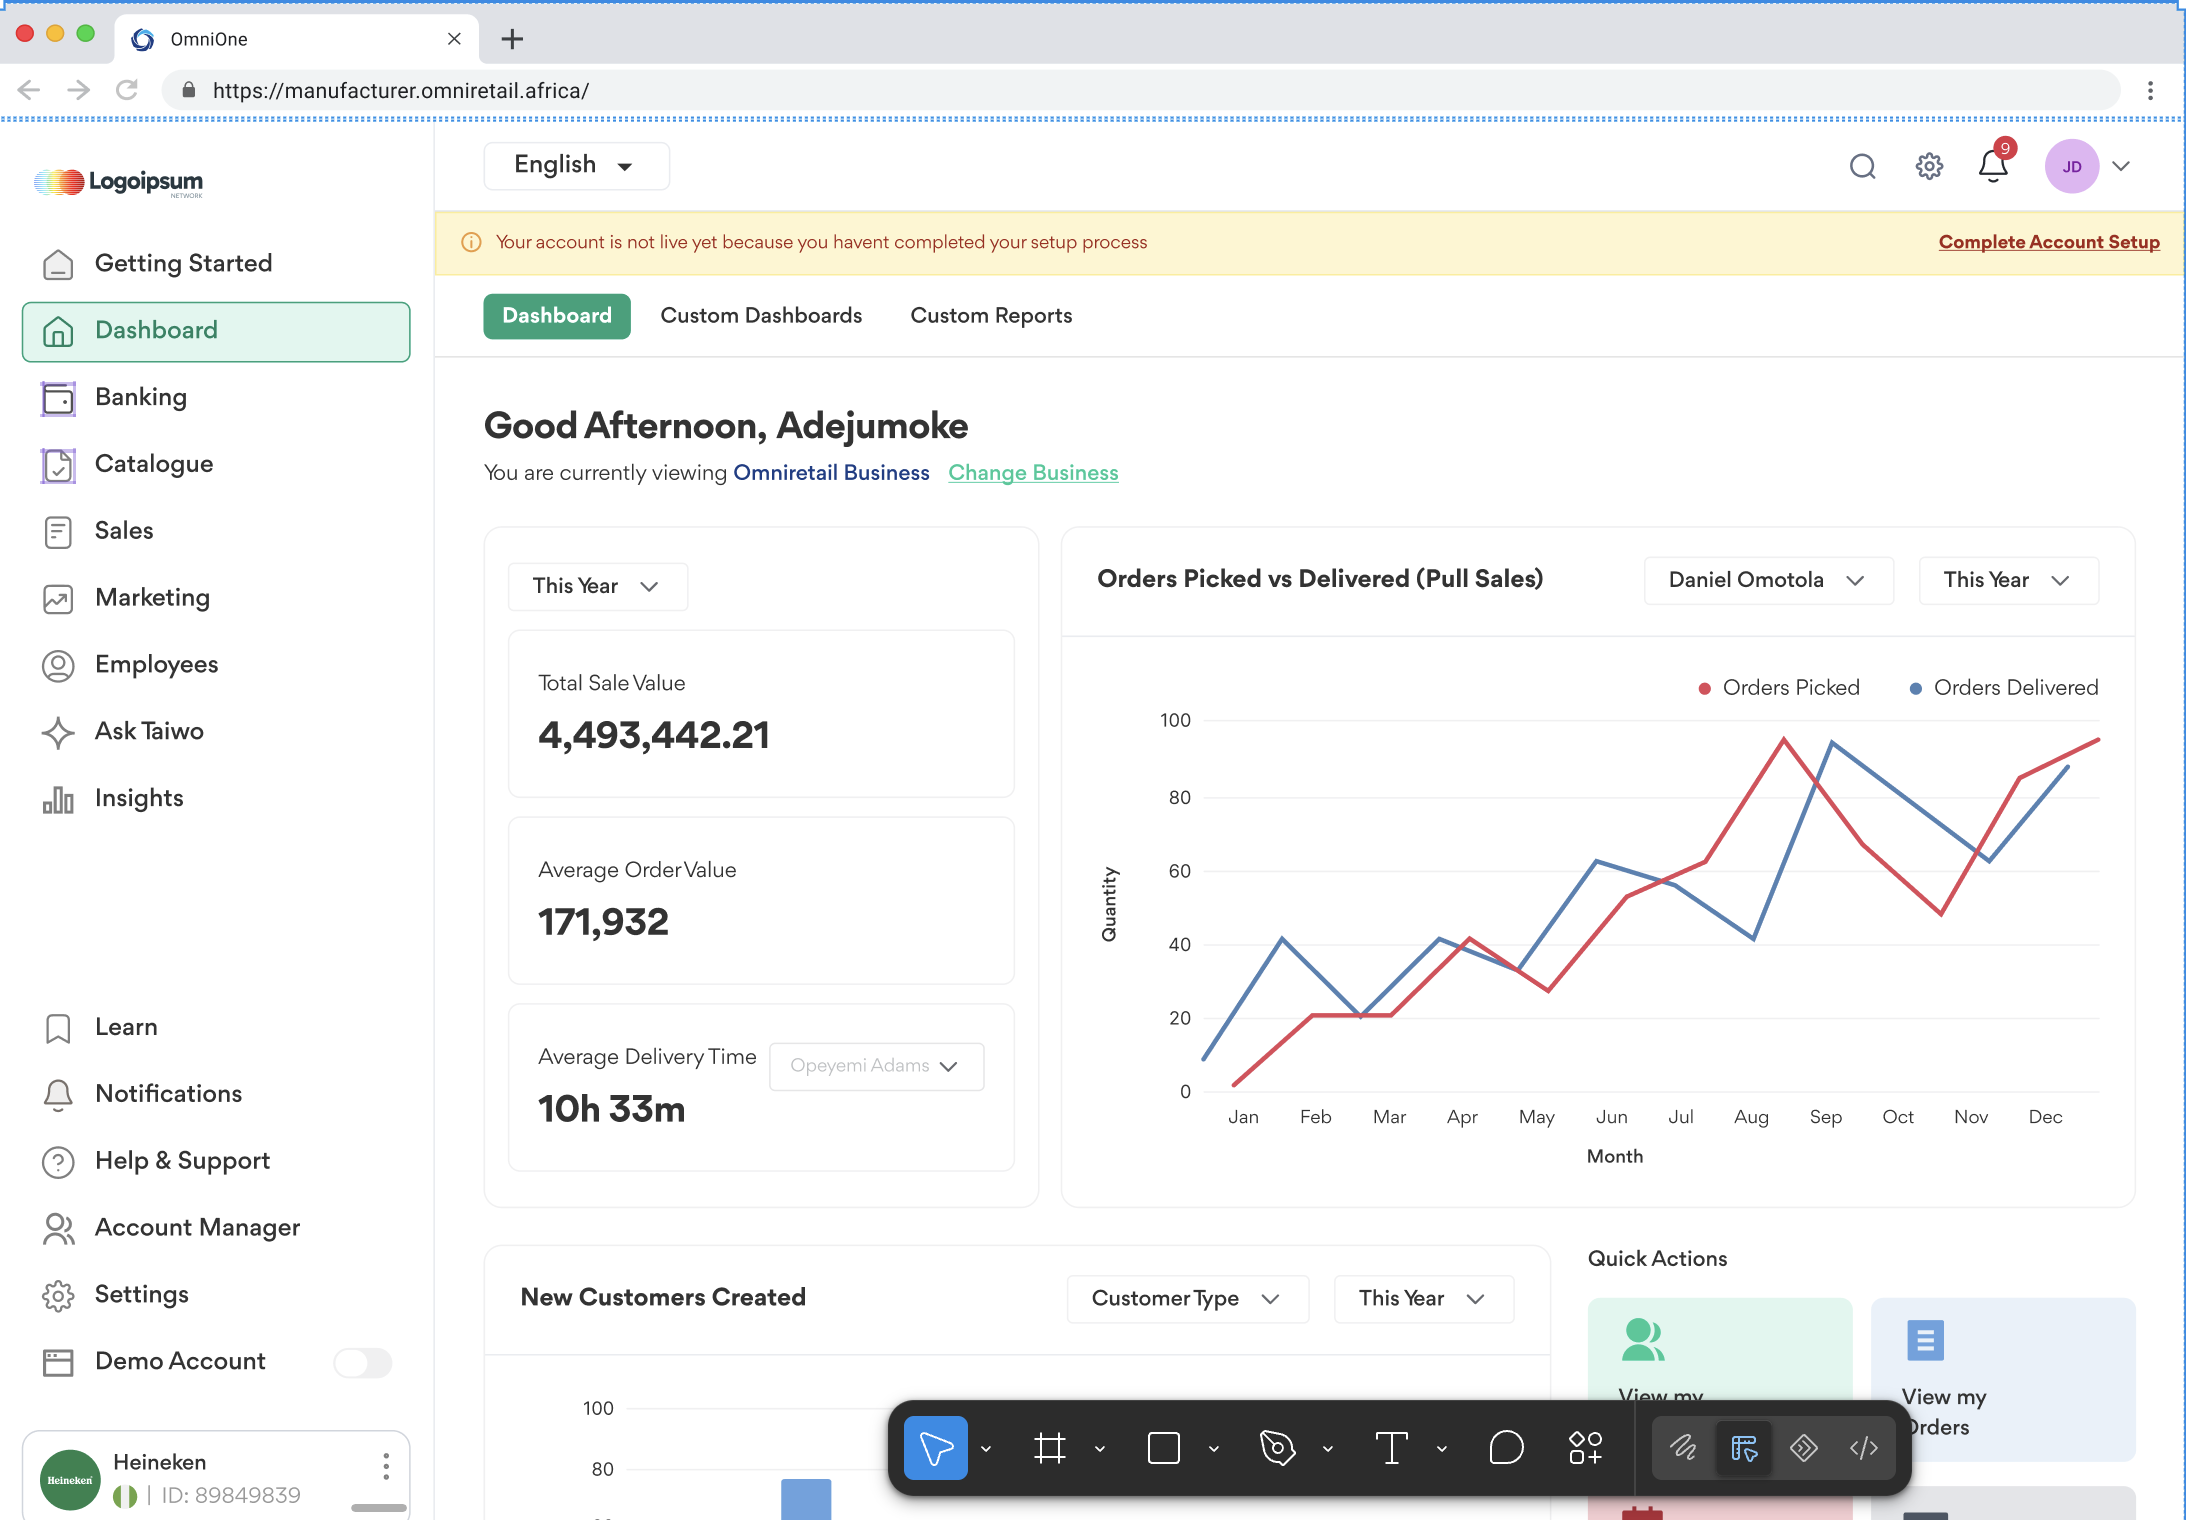Click the Average Order Value figure 171,932
The width and height of the screenshot is (2186, 1520).
coord(603,923)
